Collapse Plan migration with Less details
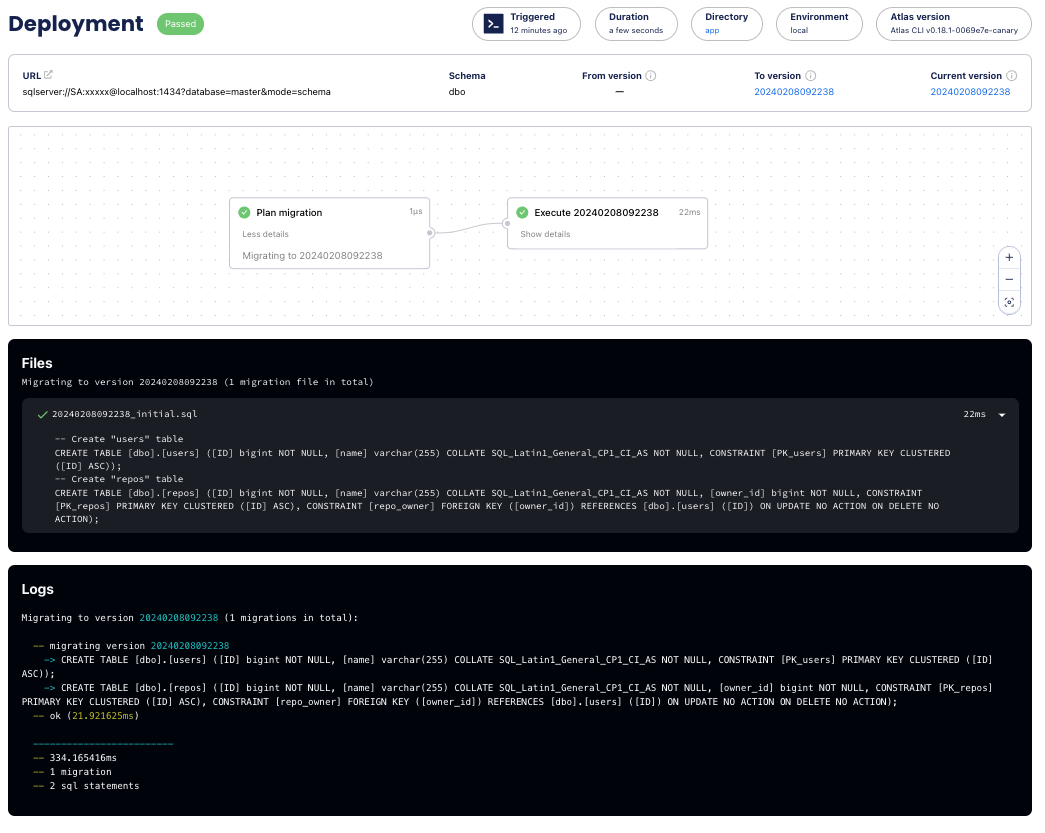The width and height of the screenshot is (1045, 833). pos(265,234)
